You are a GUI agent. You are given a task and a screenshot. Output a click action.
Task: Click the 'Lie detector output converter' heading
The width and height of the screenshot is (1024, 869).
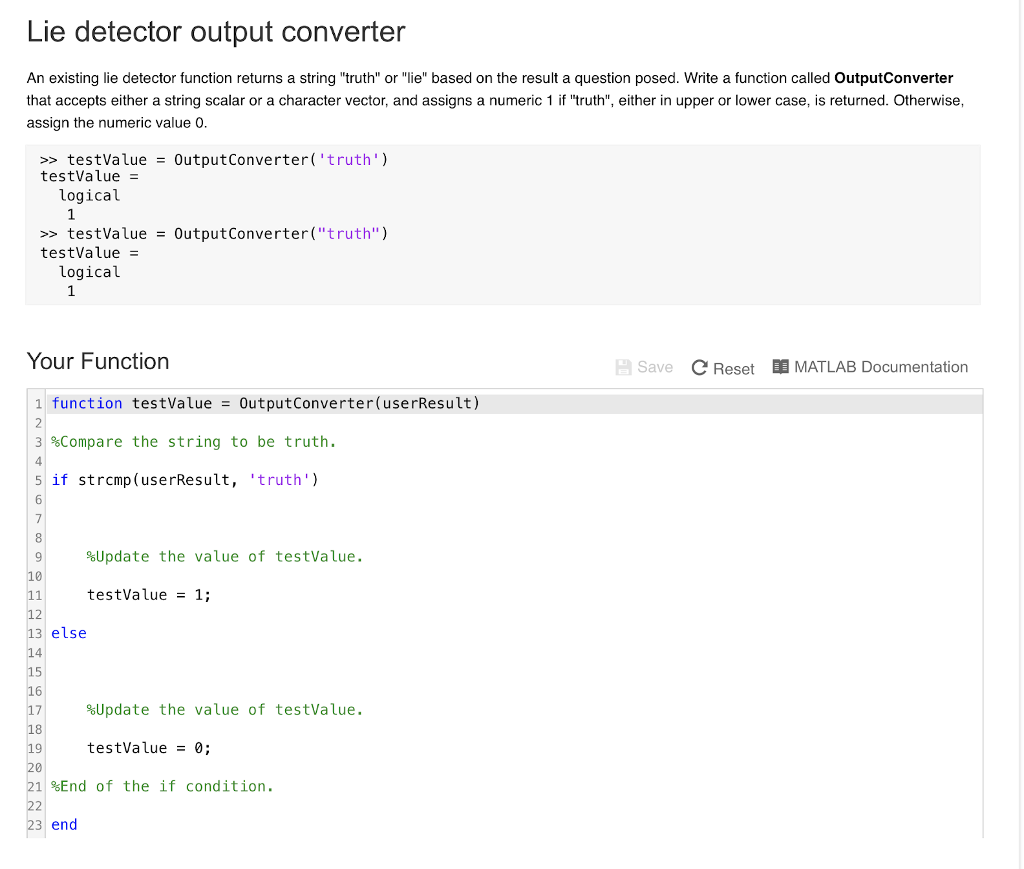coord(216,32)
